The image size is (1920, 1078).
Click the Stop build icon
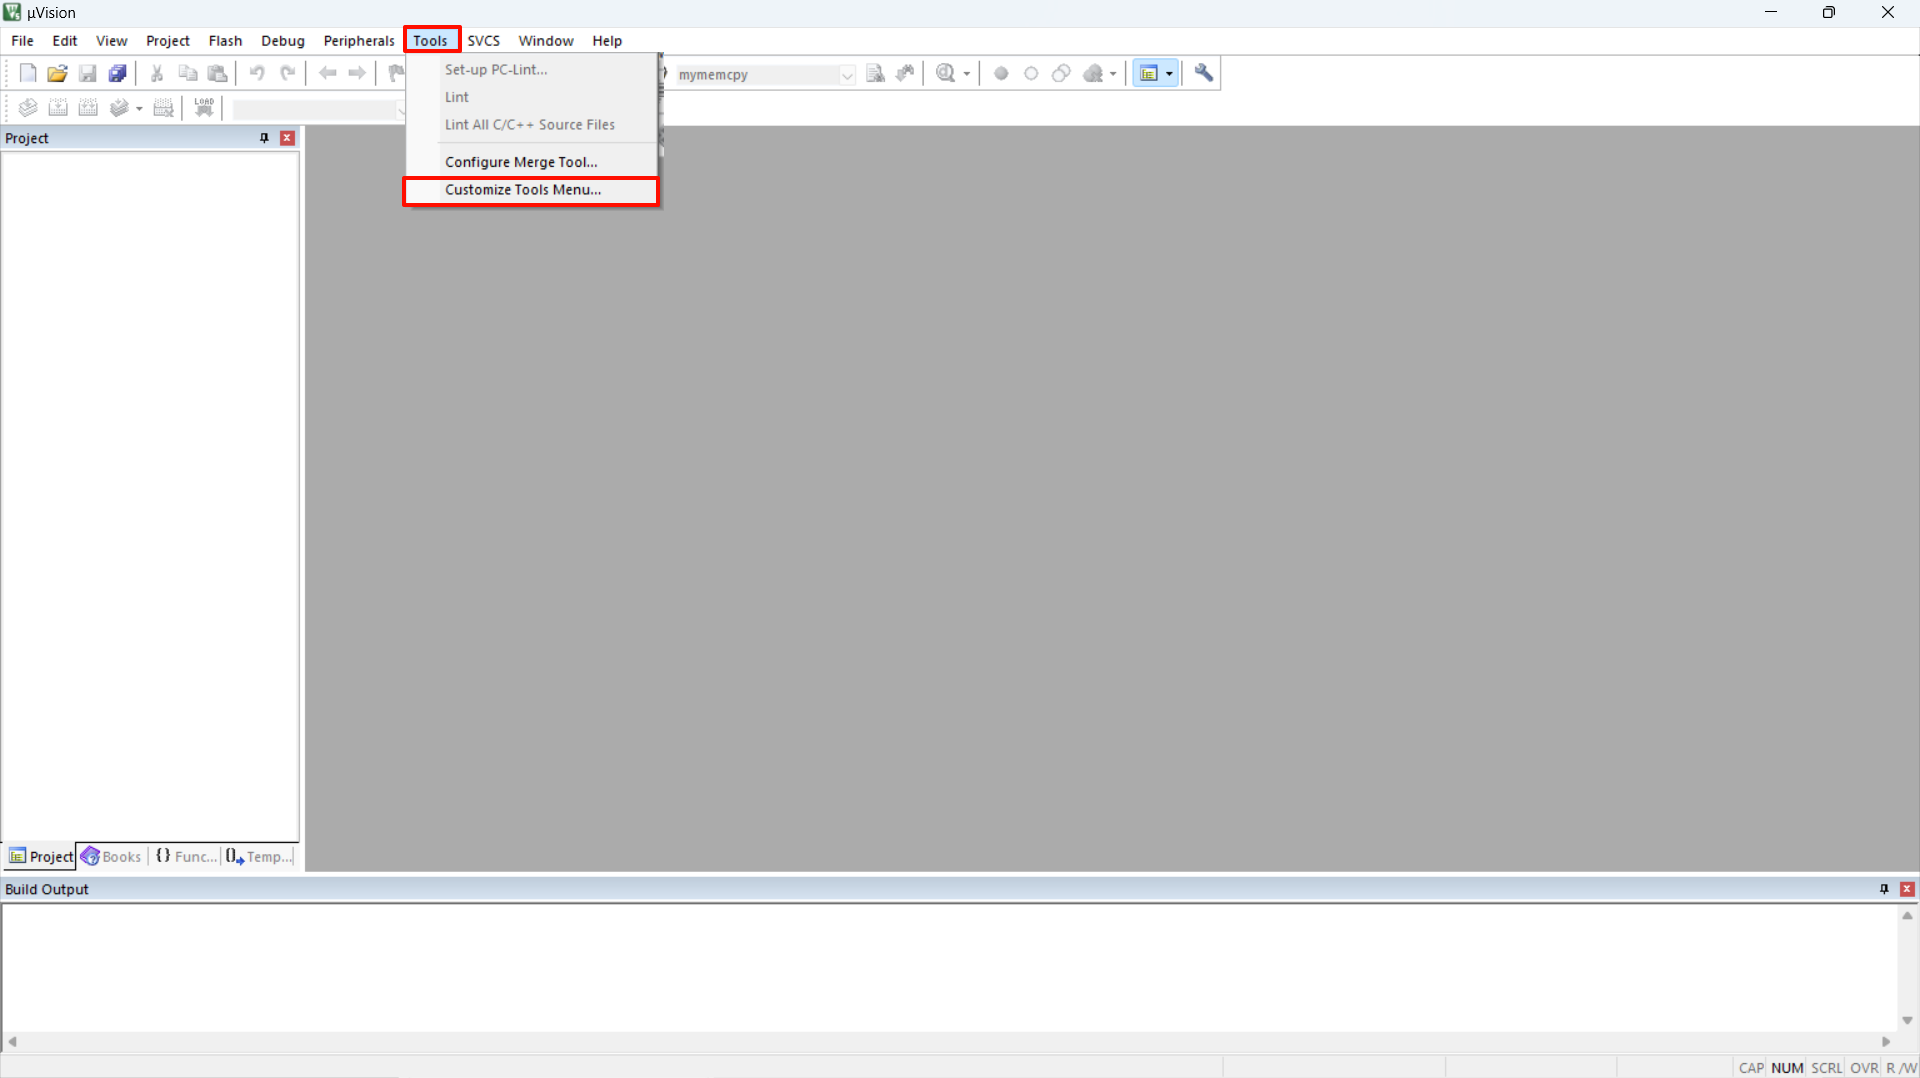click(164, 108)
